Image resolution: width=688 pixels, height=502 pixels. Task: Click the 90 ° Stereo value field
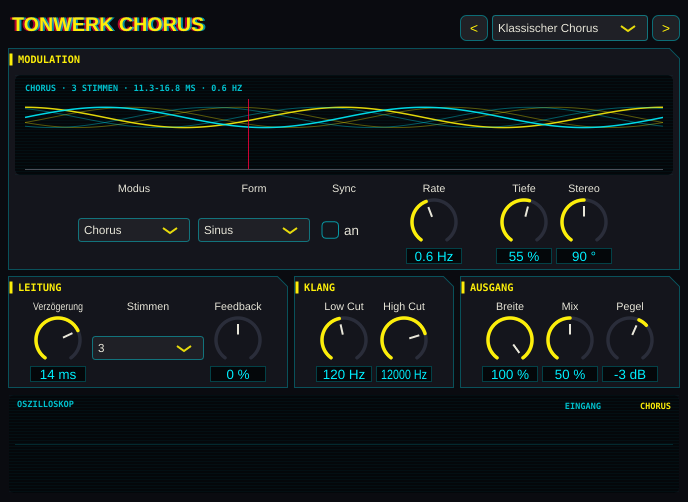584,256
